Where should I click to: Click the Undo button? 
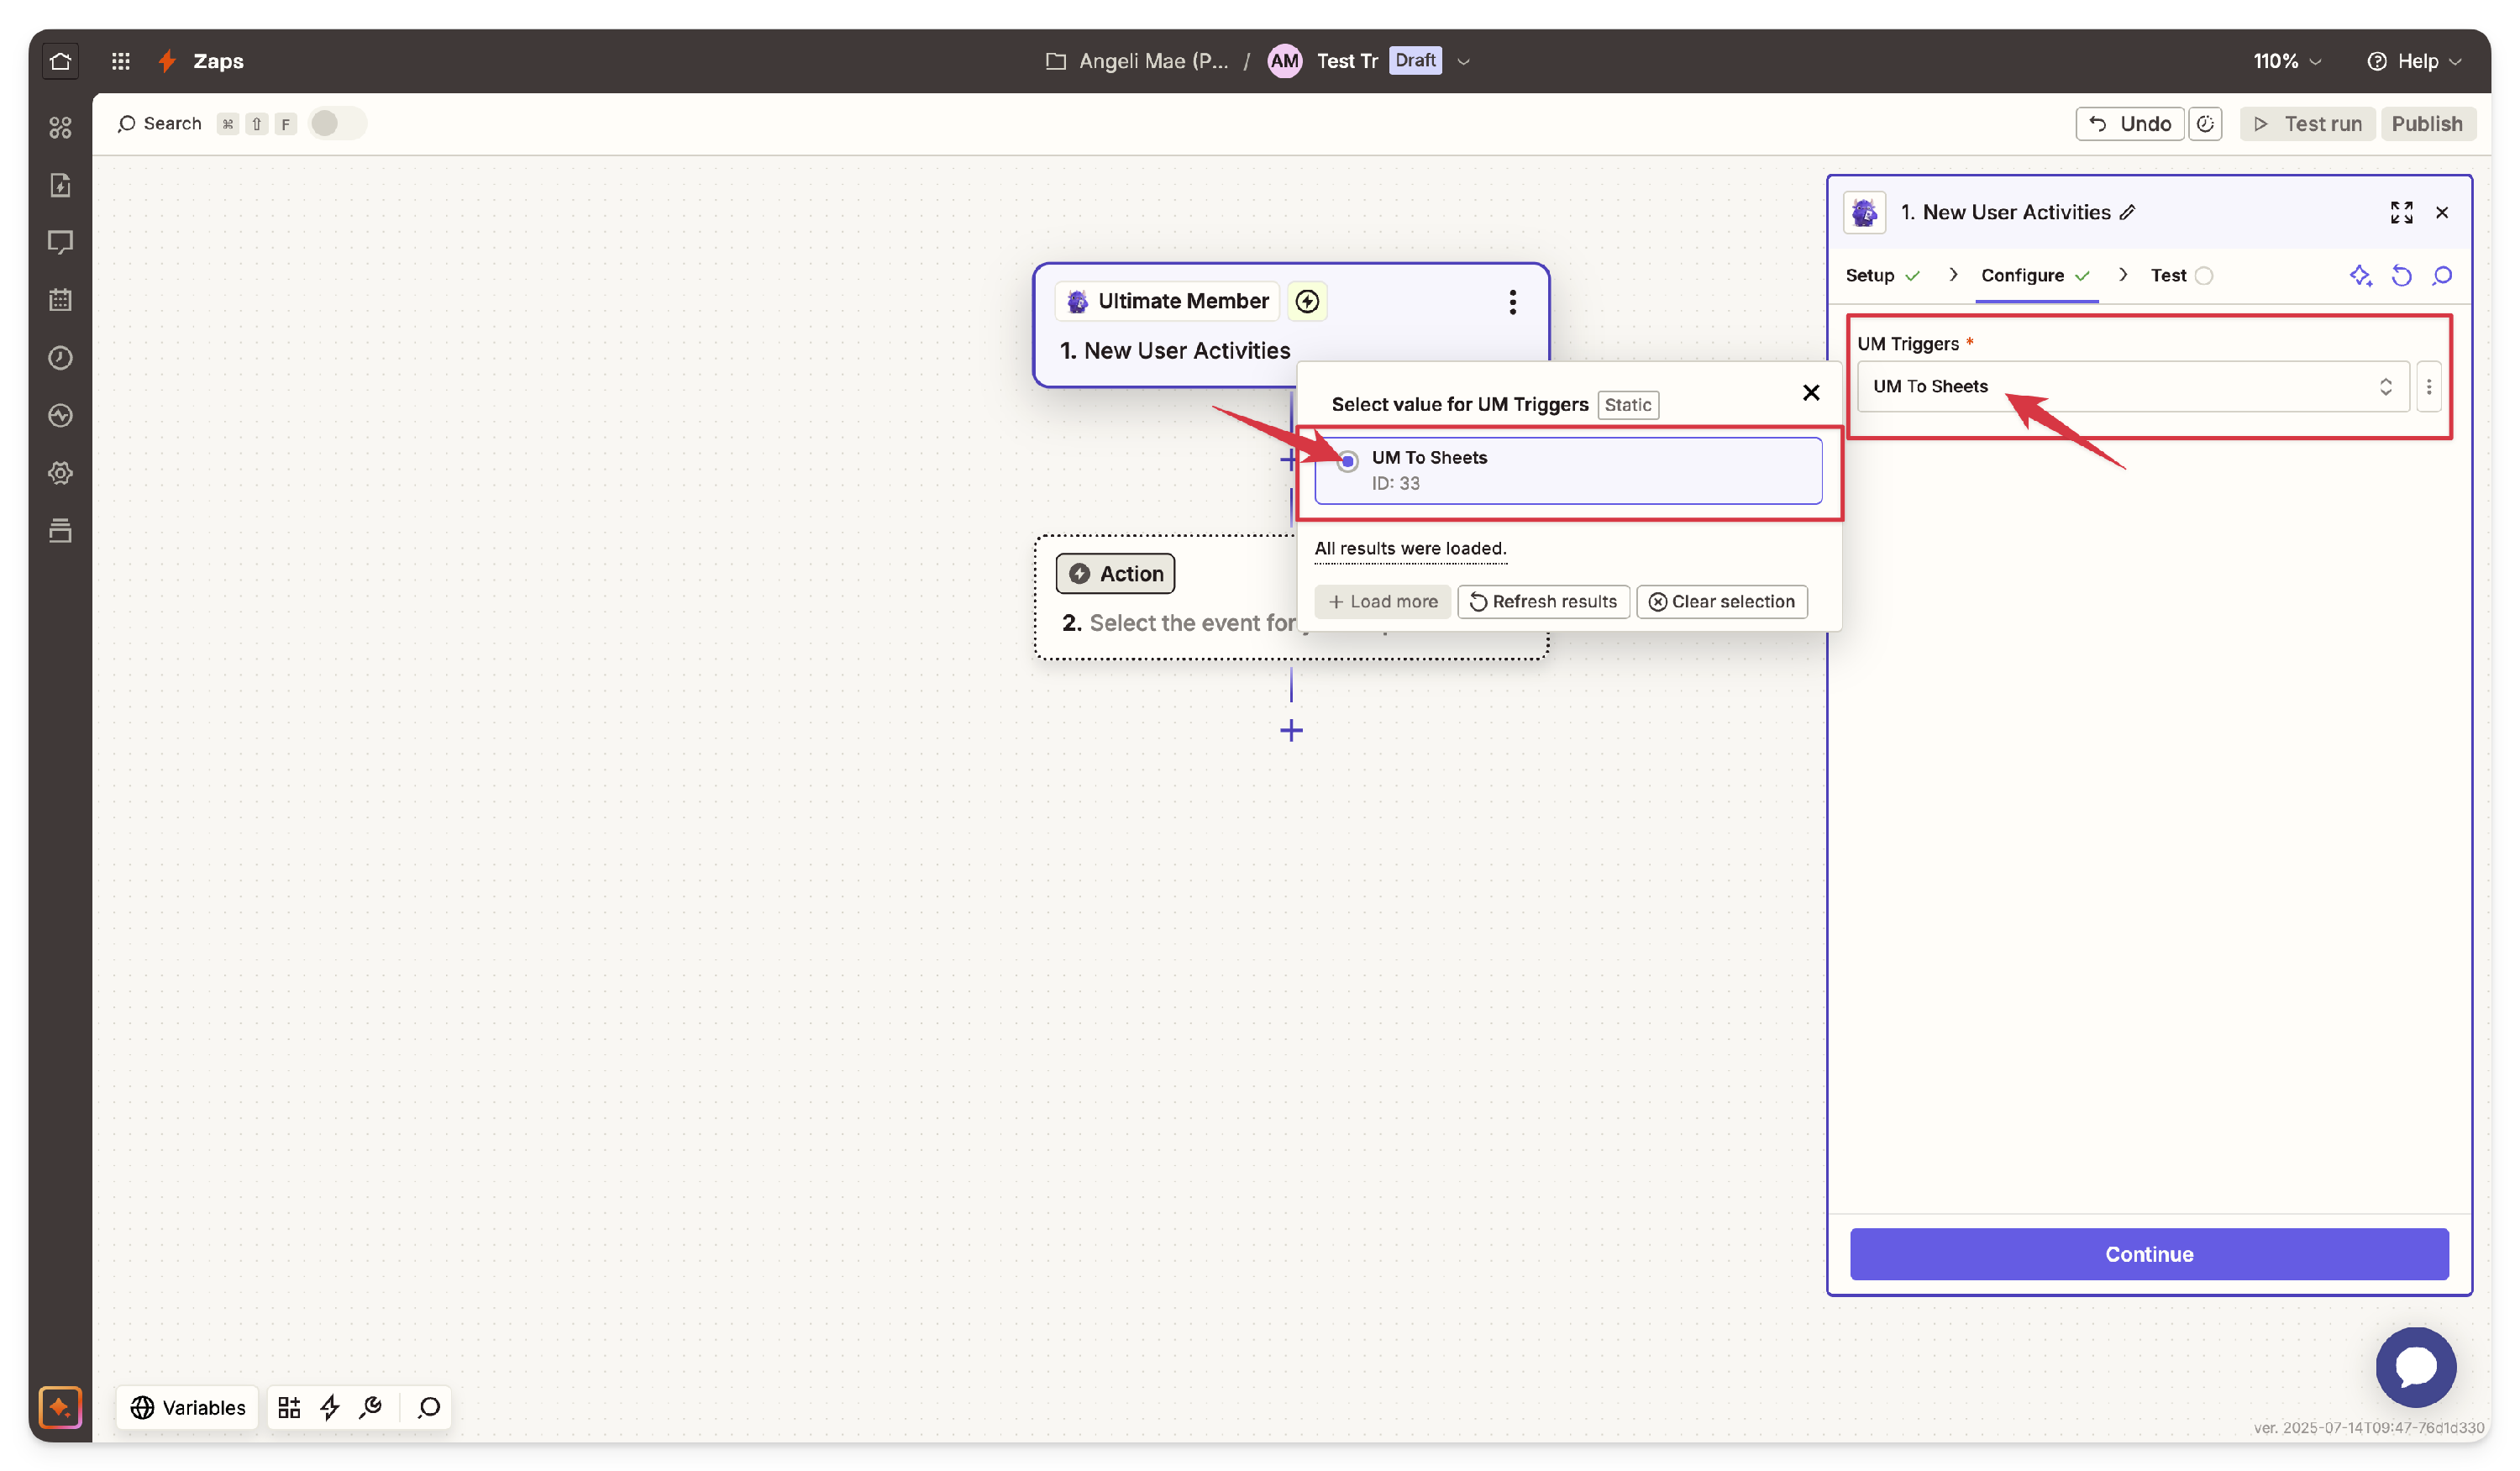pos(2129,124)
